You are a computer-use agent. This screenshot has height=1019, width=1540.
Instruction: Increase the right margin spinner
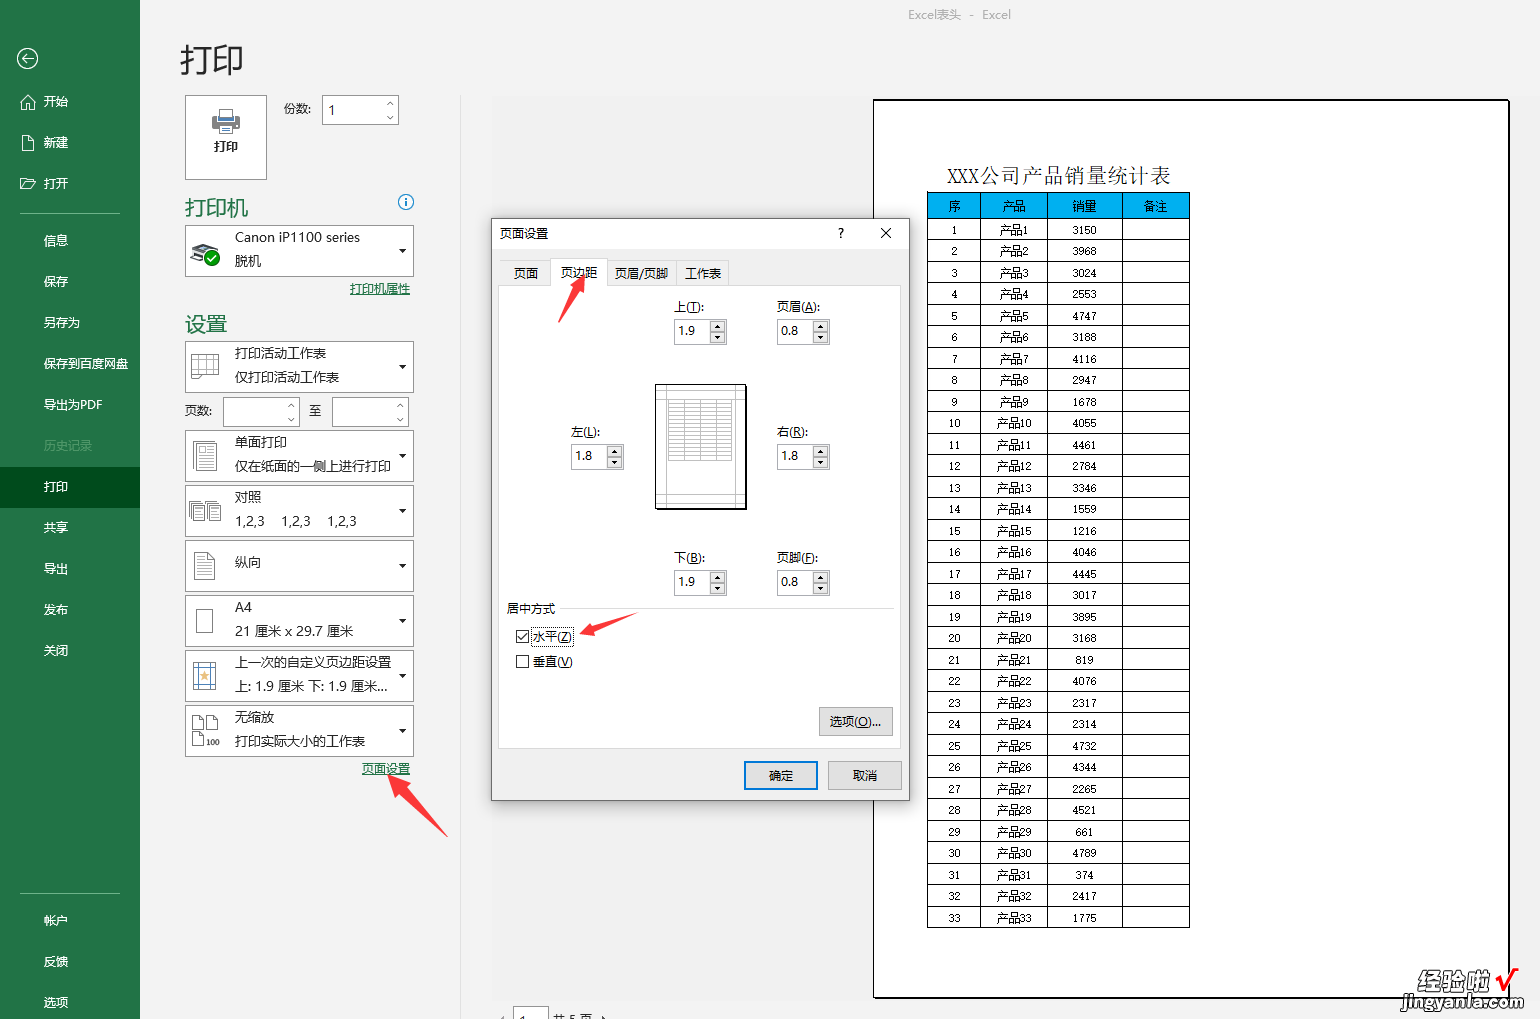tap(820, 451)
